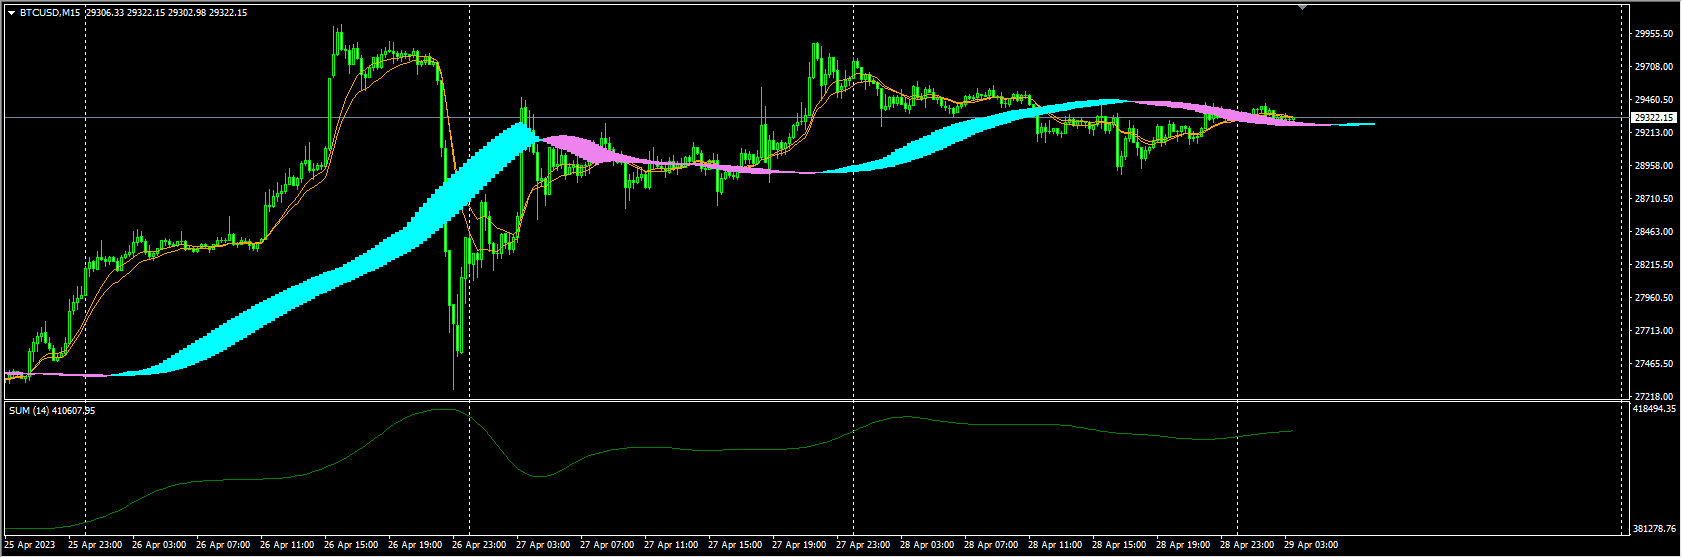This screenshot has width=1682, height=558.
Task: Click price scale value 27713.00
Action: tap(1654, 330)
